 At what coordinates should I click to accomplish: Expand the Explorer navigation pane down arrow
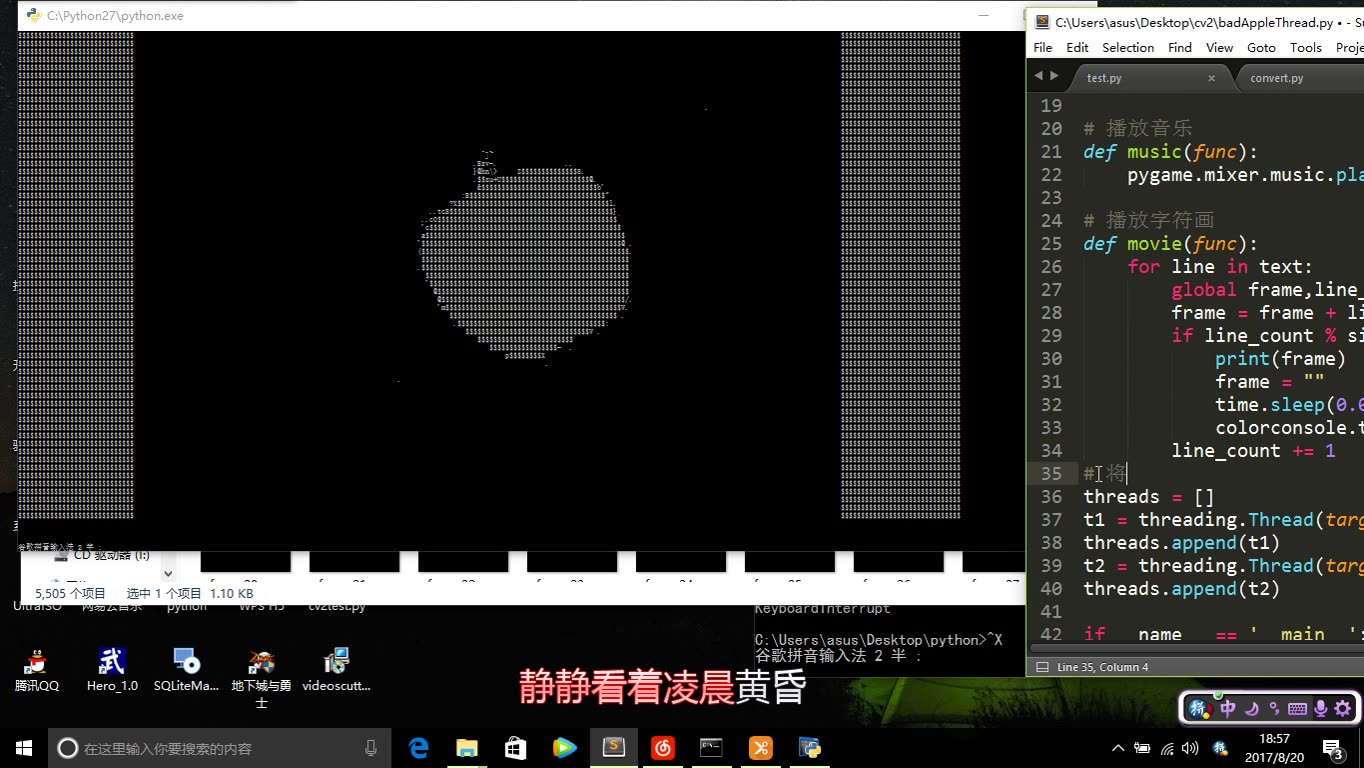click(x=168, y=574)
